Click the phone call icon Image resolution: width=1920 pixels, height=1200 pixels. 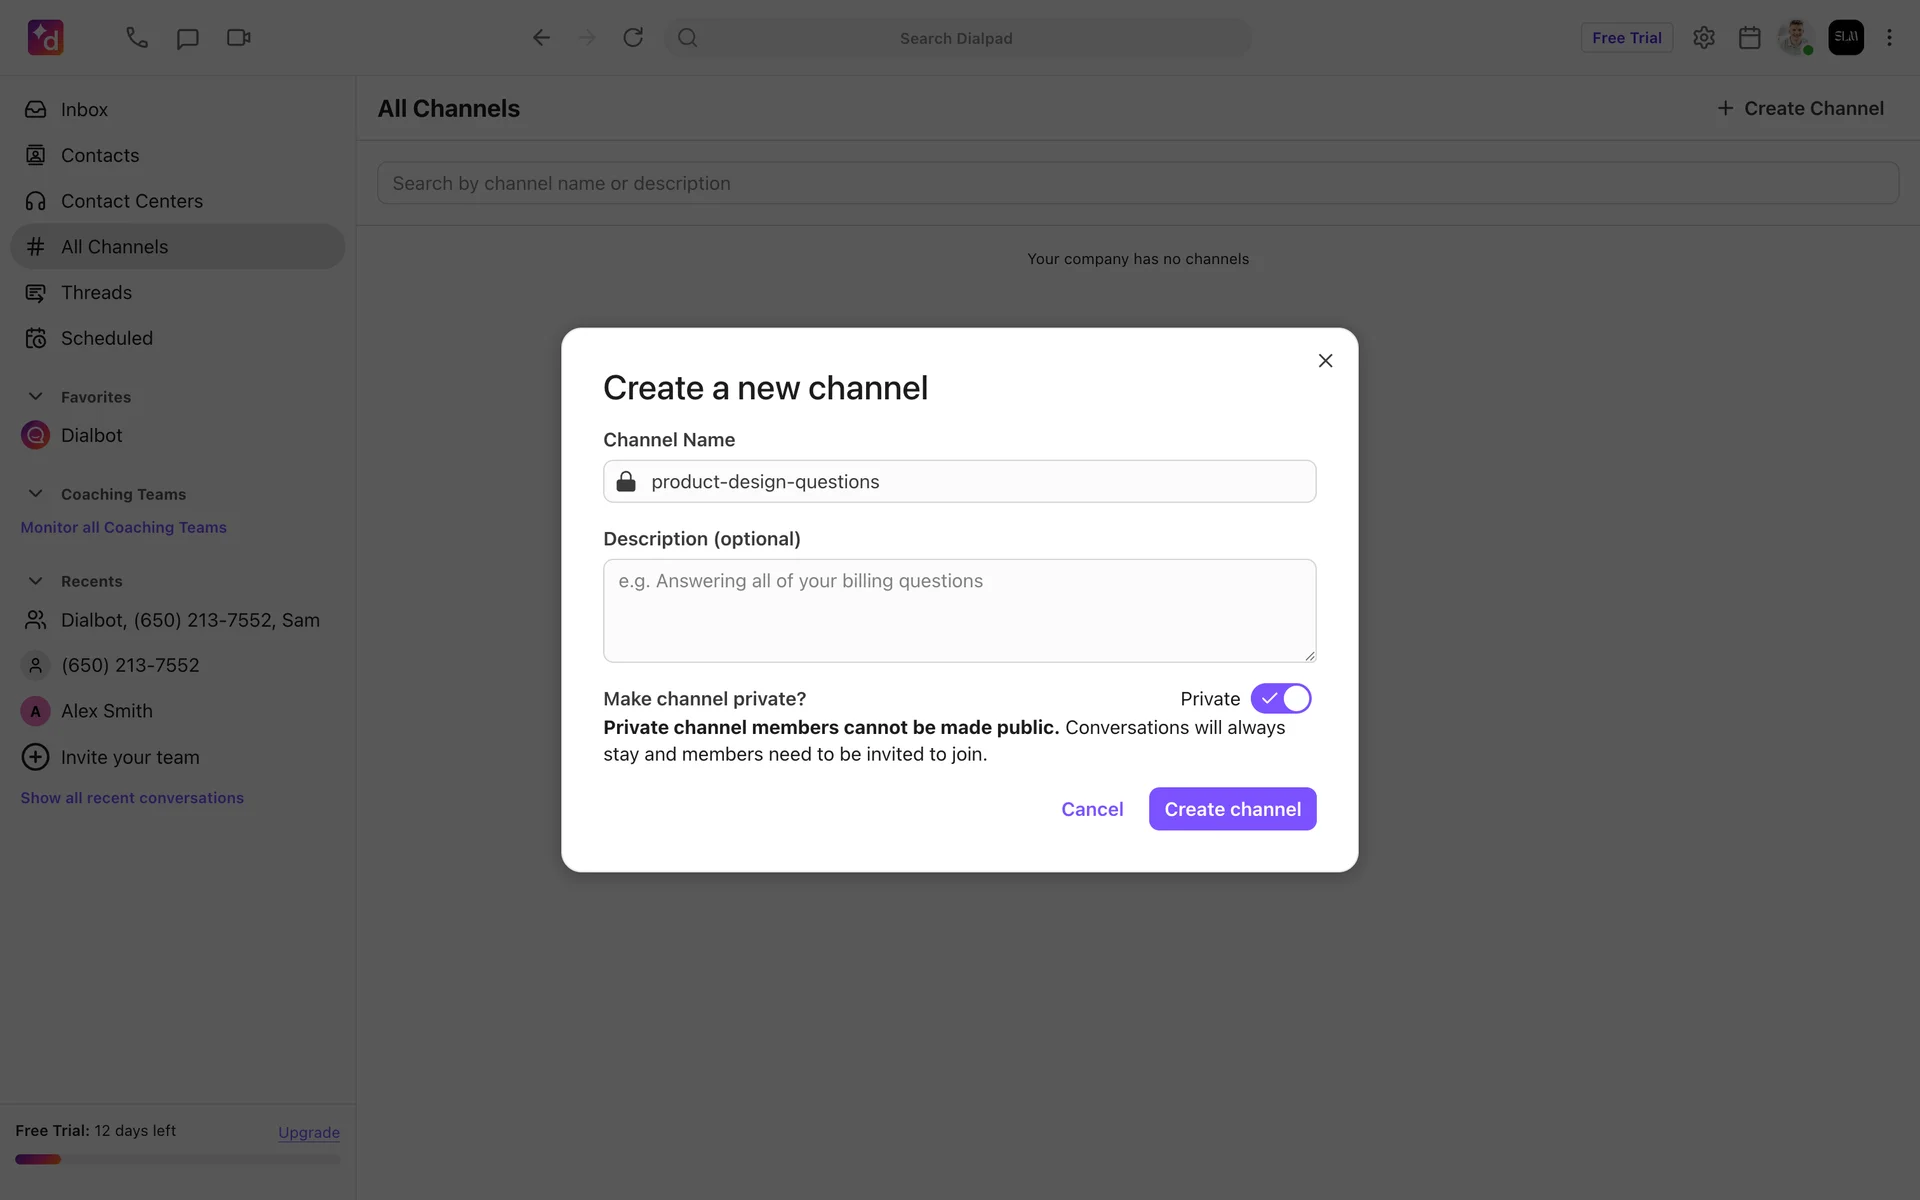pos(137,38)
